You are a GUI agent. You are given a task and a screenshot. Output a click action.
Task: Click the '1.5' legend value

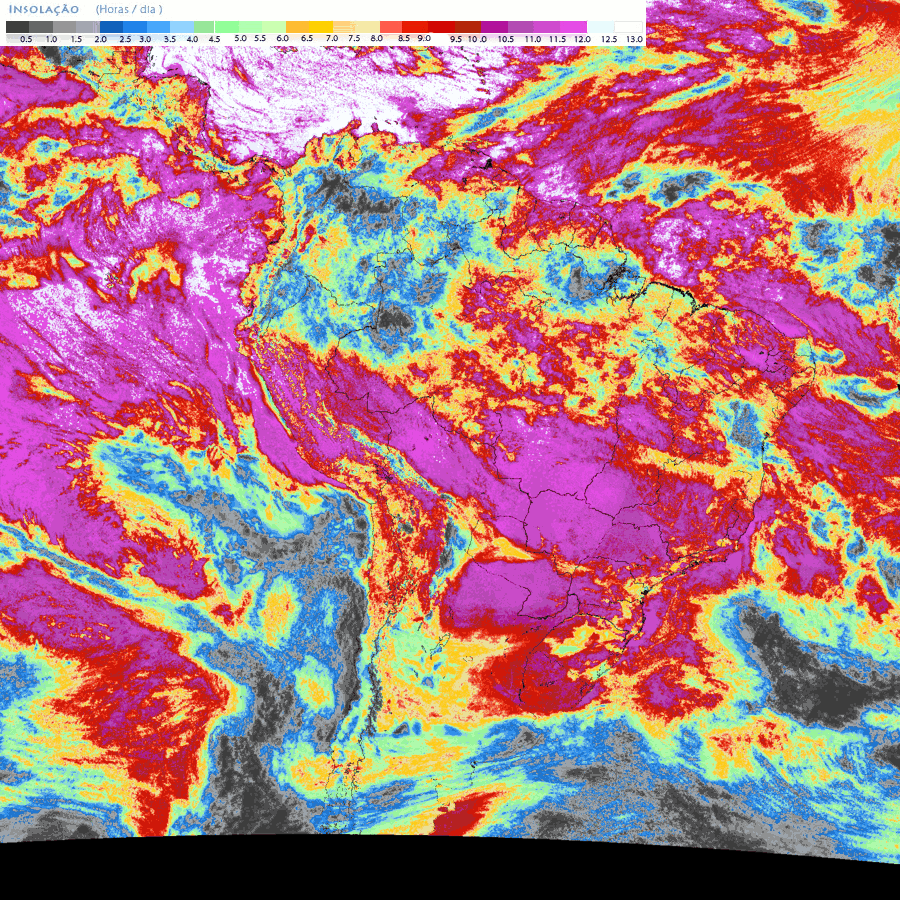pyautogui.click(x=76, y=39)
